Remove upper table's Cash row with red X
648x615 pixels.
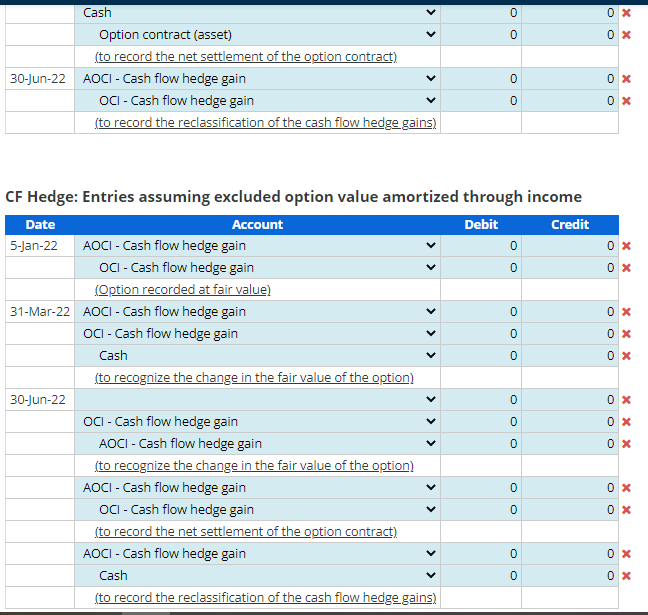point(626,13)
